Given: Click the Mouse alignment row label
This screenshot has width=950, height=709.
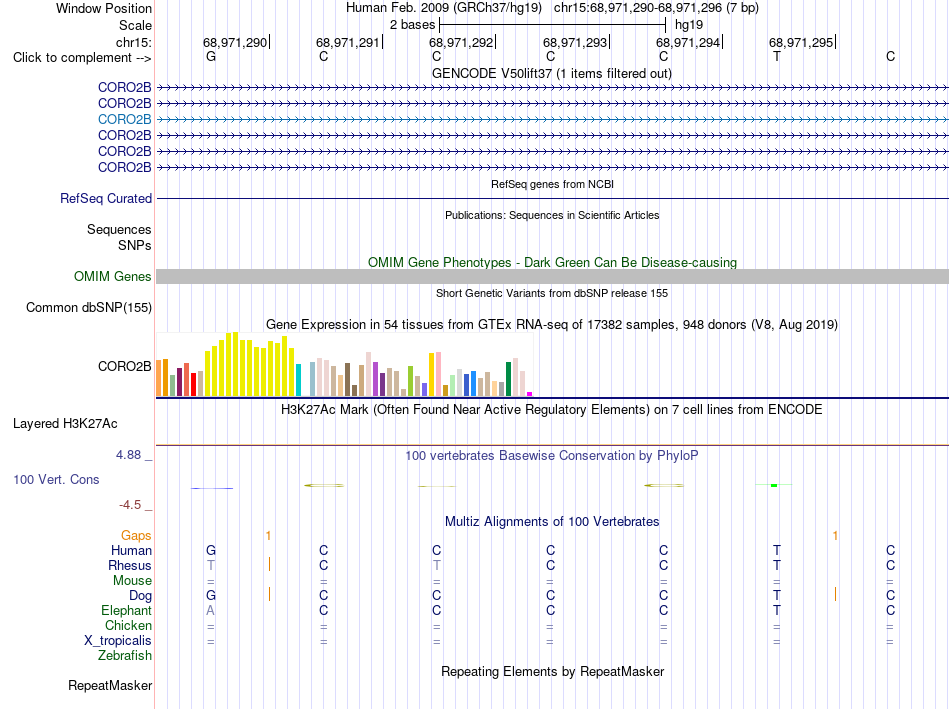Looking at the screenshot, I should coord(132,581).
